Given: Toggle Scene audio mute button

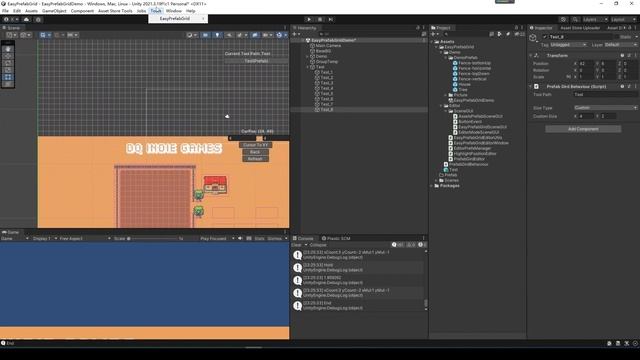Looking at the screenshot, I should [229, 35].
